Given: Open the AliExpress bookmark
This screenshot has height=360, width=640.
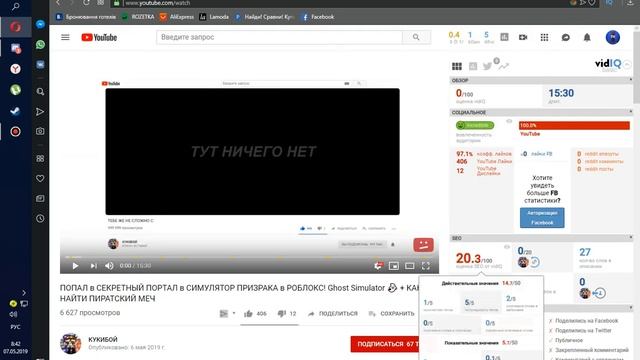Looking at the screenshot, I should coord(177,17).
